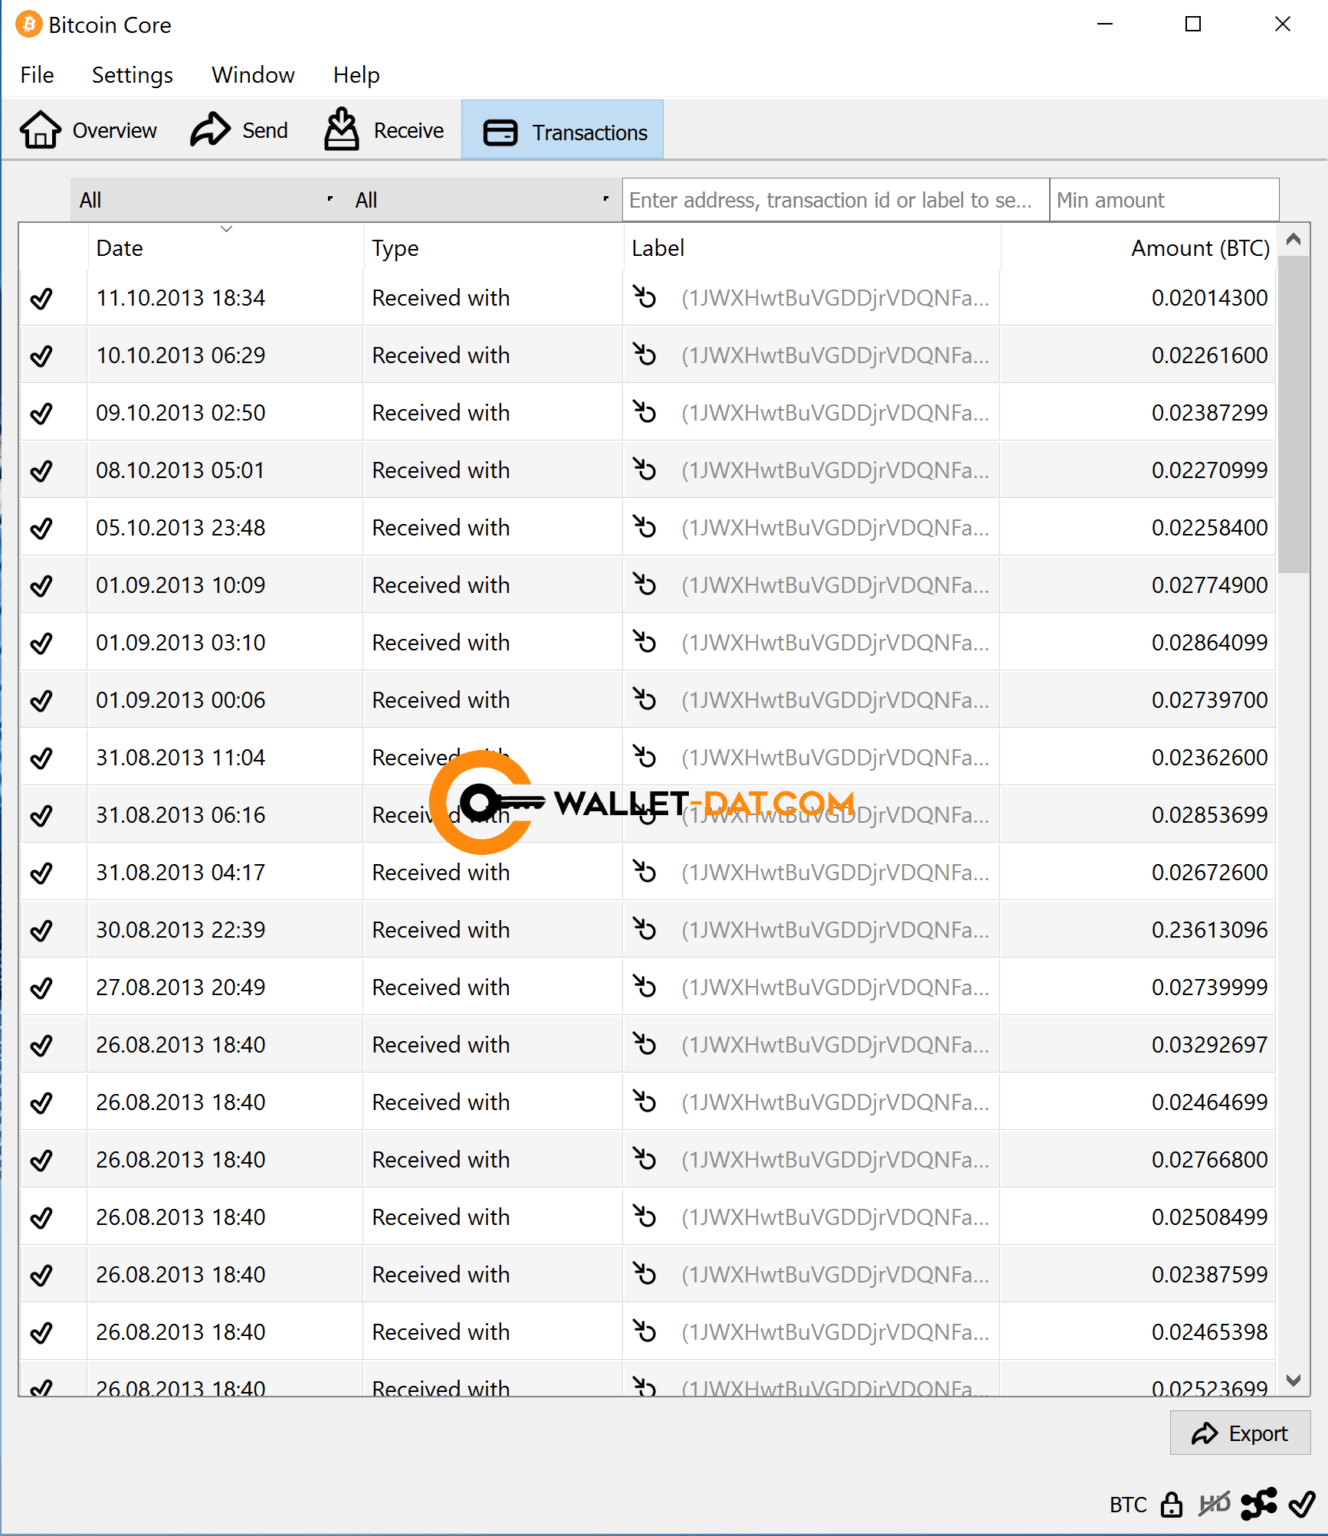Image resolution: width=1328 pixels, height=1536 pixels.
Task: Click the sync status checkmark icon
Action: point(1302,1504)
